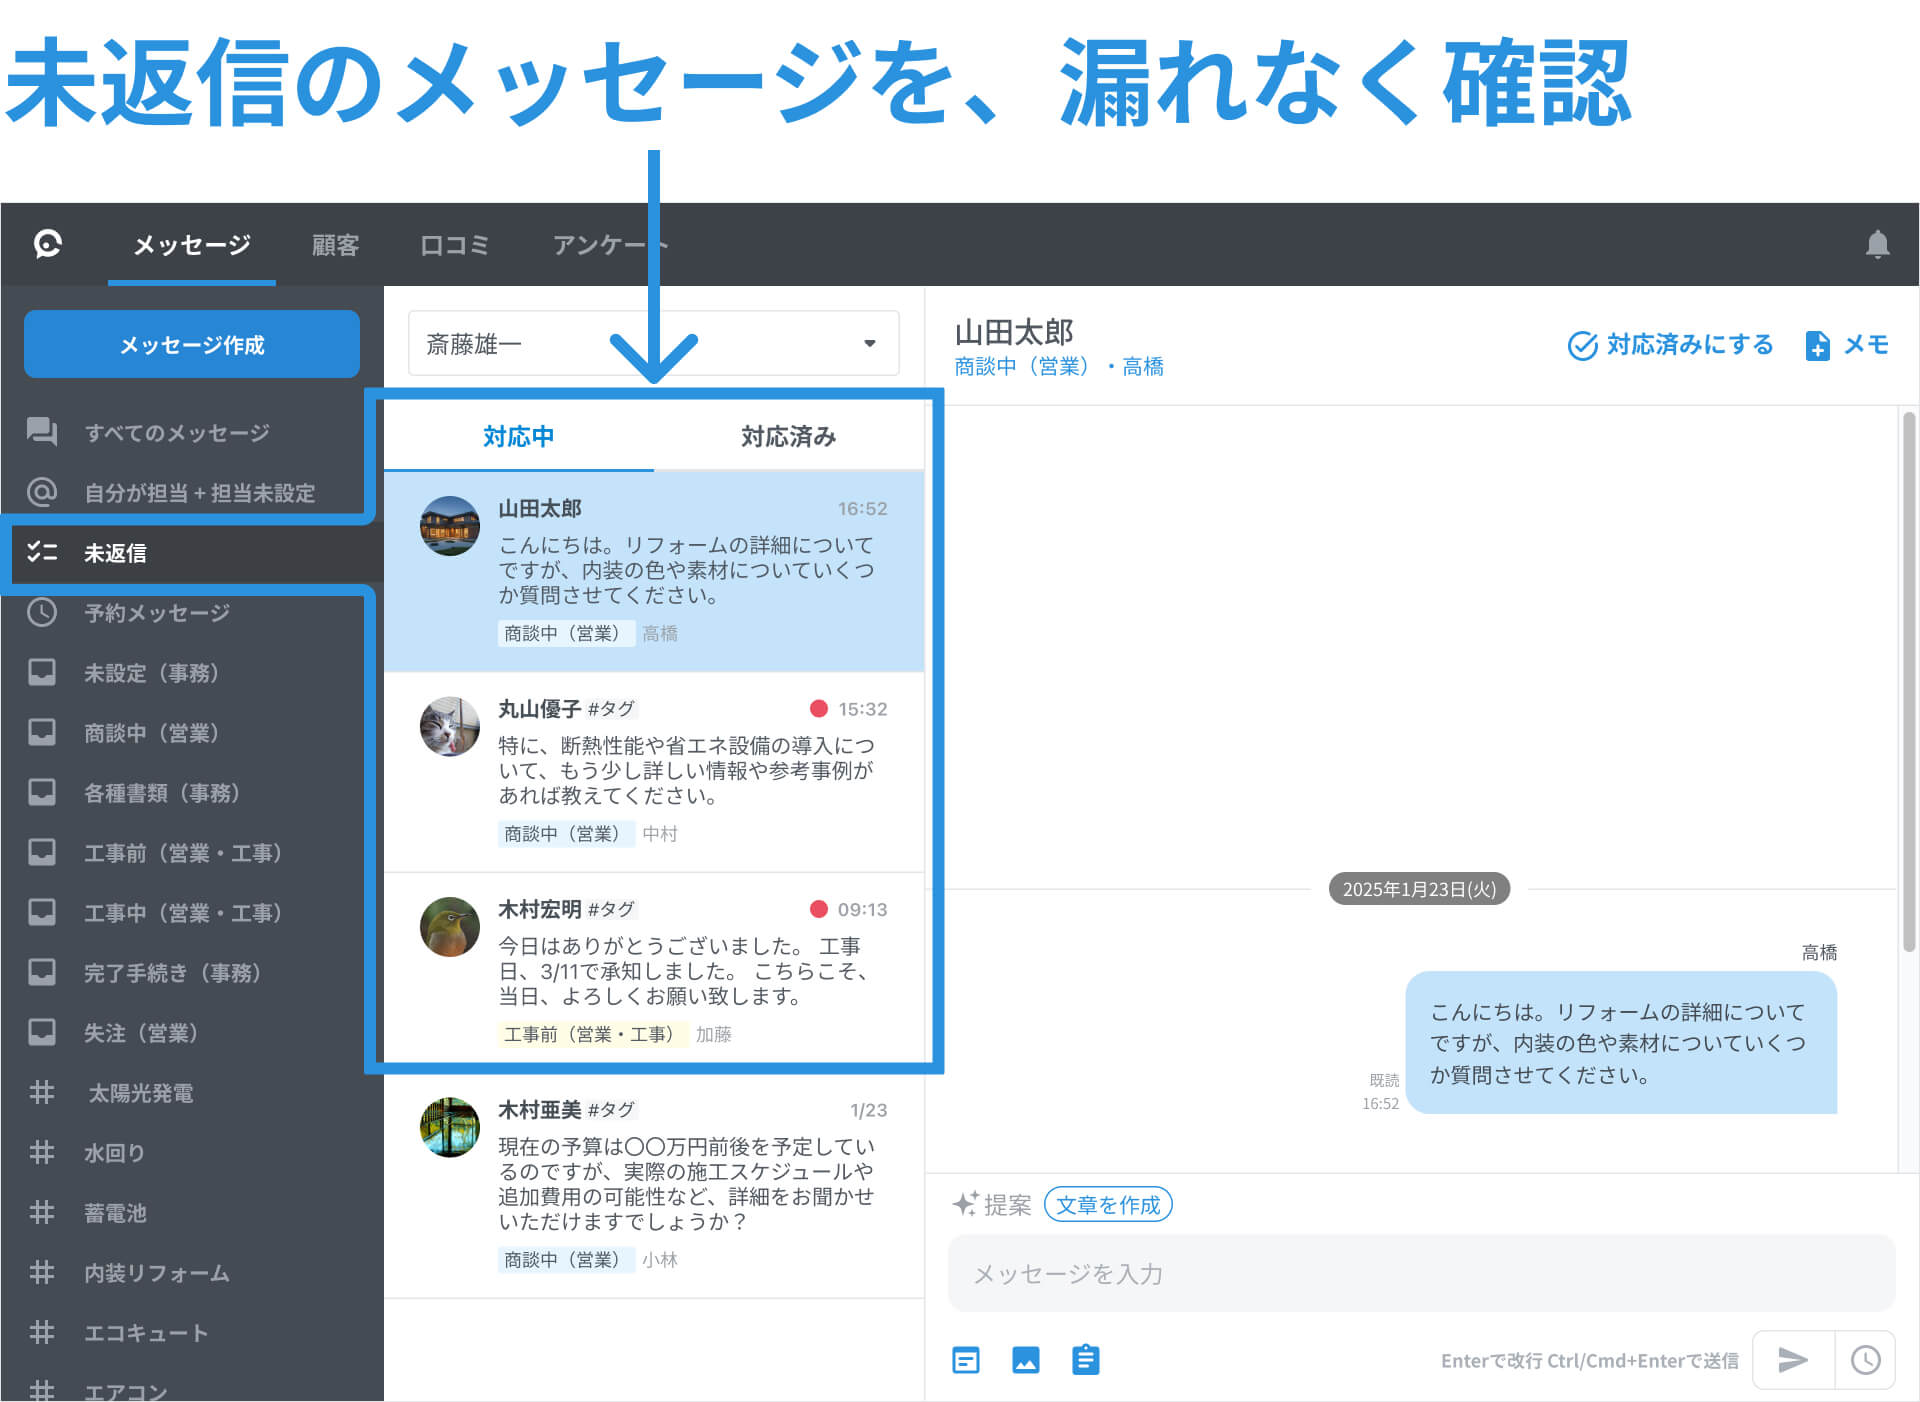1920x1402 pixels.
Task: Select 太陽光発電 tag in sidebar
Action: tap(140, 1093)
